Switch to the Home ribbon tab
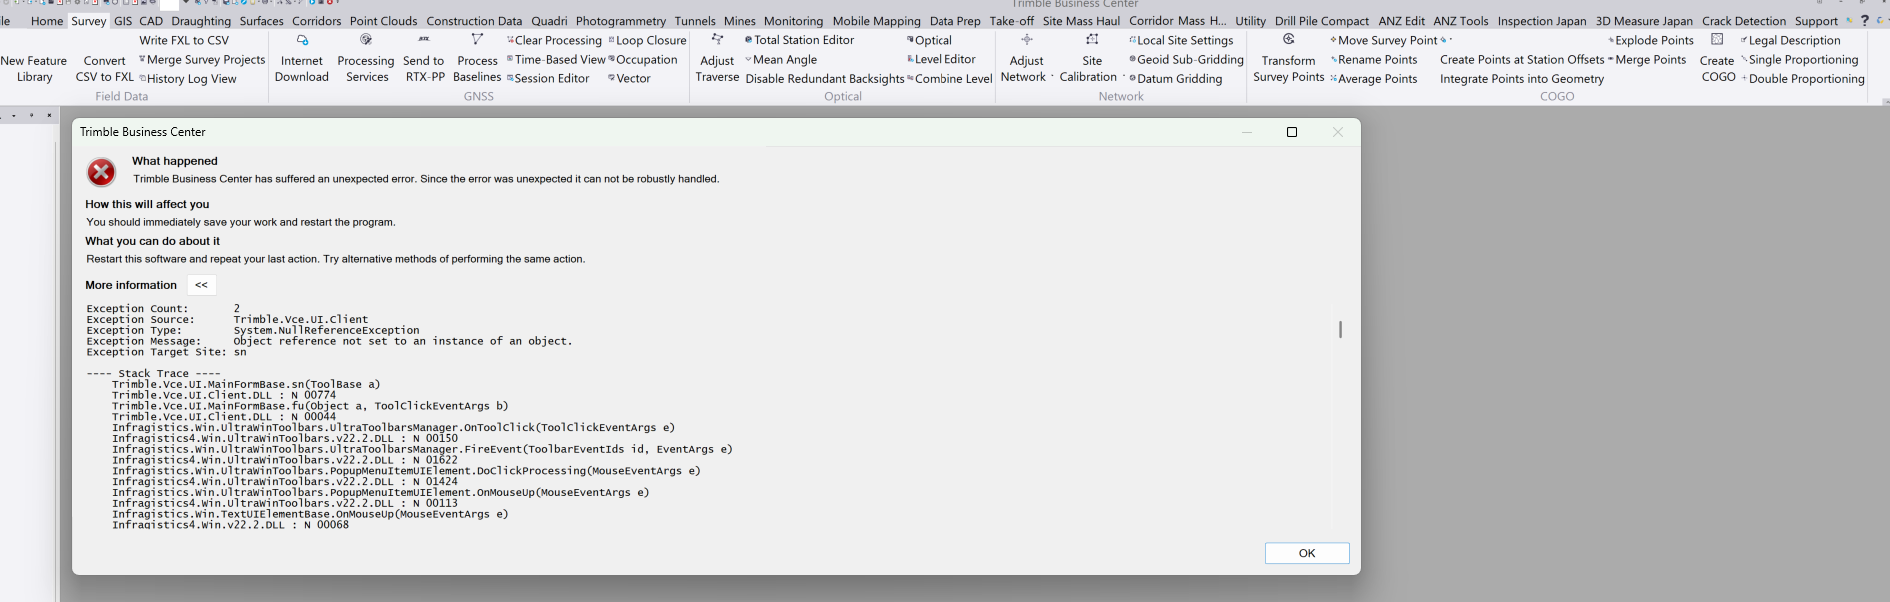This screenshot has height=602, width=1890. [x=47, y=21]
